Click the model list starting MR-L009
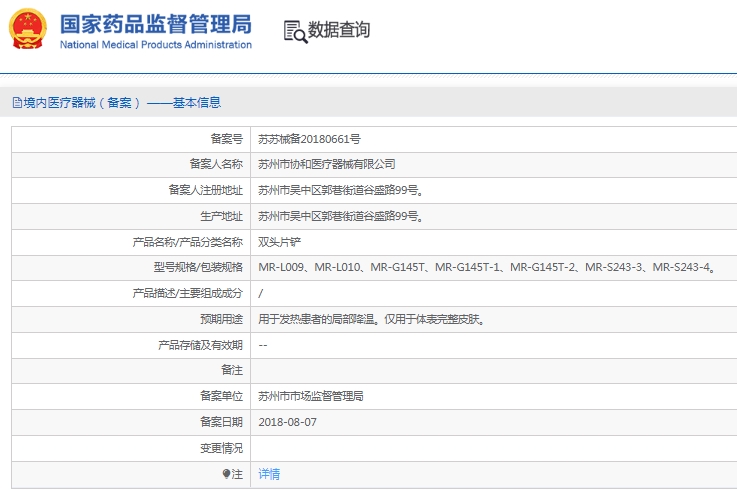The image size is (737, 493). [486, 267]
